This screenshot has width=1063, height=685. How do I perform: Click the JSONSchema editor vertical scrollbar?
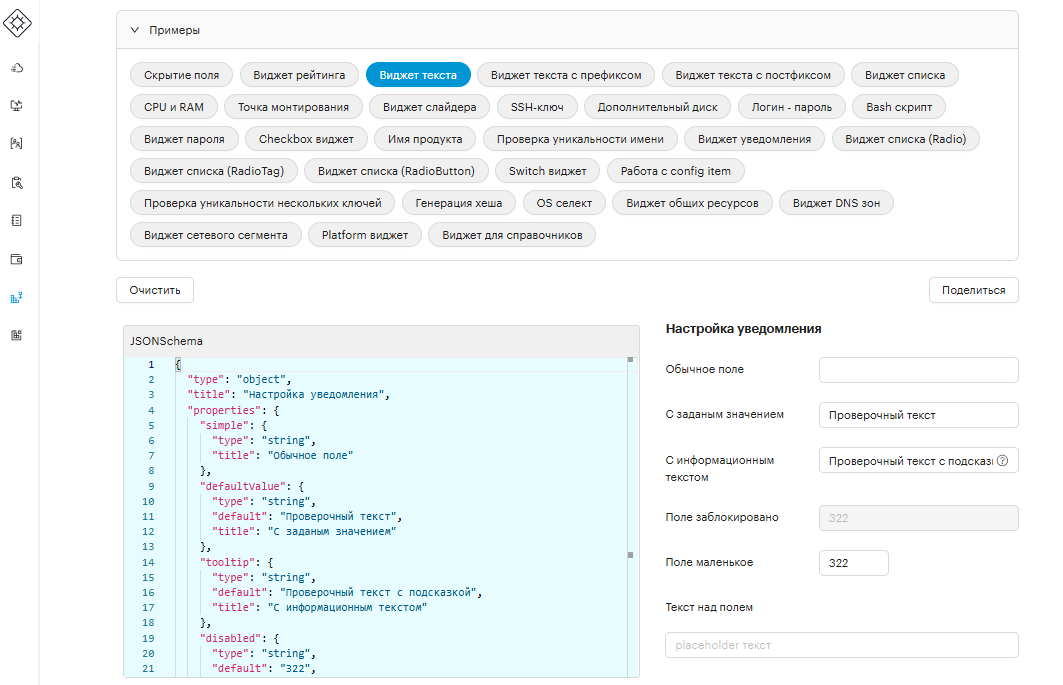tap(630, 515)
